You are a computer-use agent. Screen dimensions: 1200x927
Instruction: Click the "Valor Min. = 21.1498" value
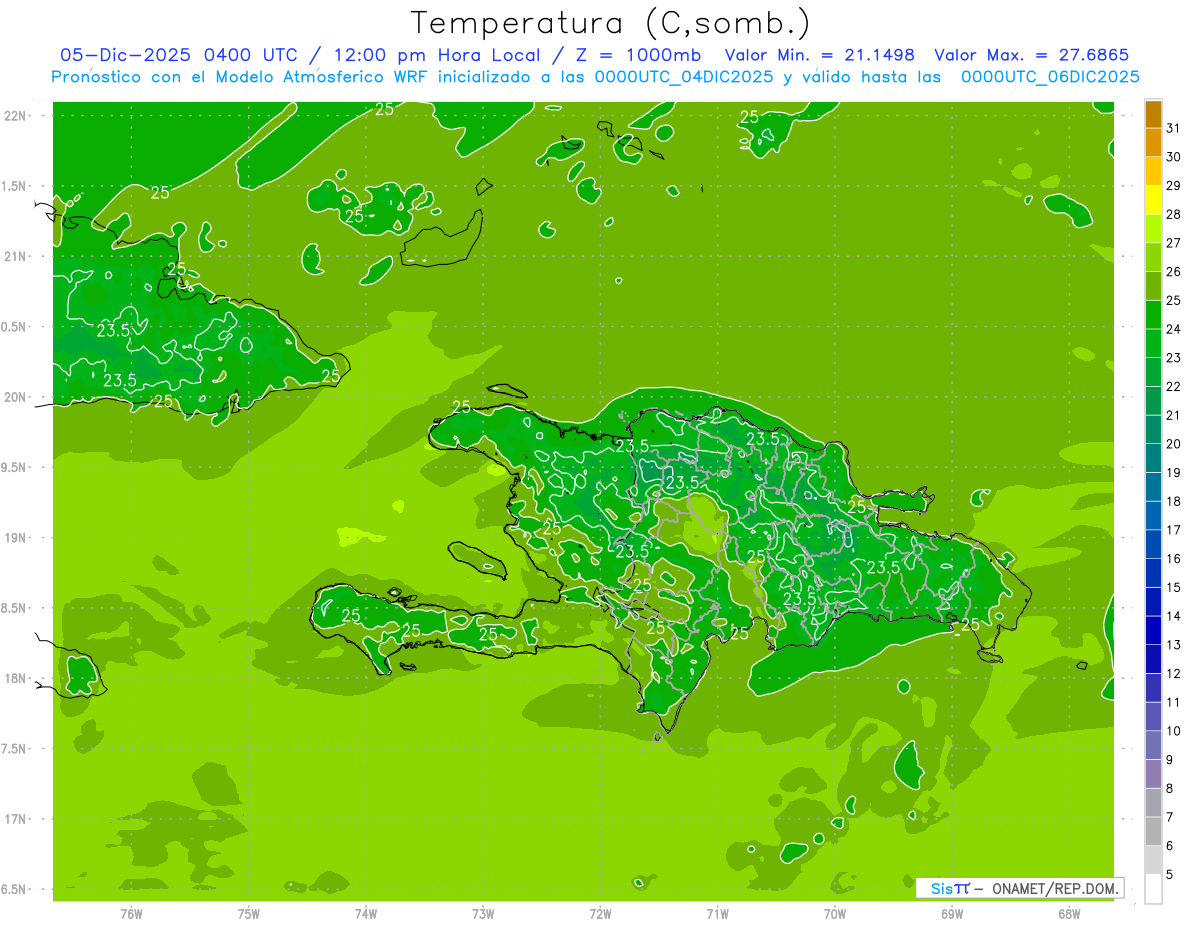(820, 55)
